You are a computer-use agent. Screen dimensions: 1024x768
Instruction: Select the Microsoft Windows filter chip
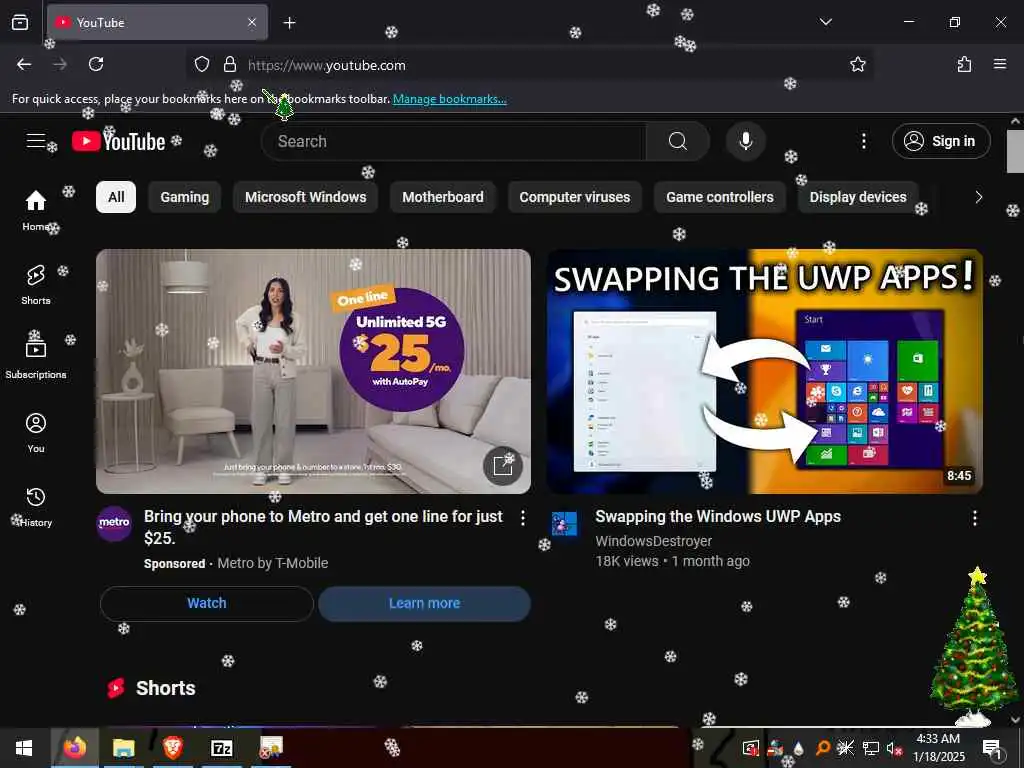tap(306, 197)
